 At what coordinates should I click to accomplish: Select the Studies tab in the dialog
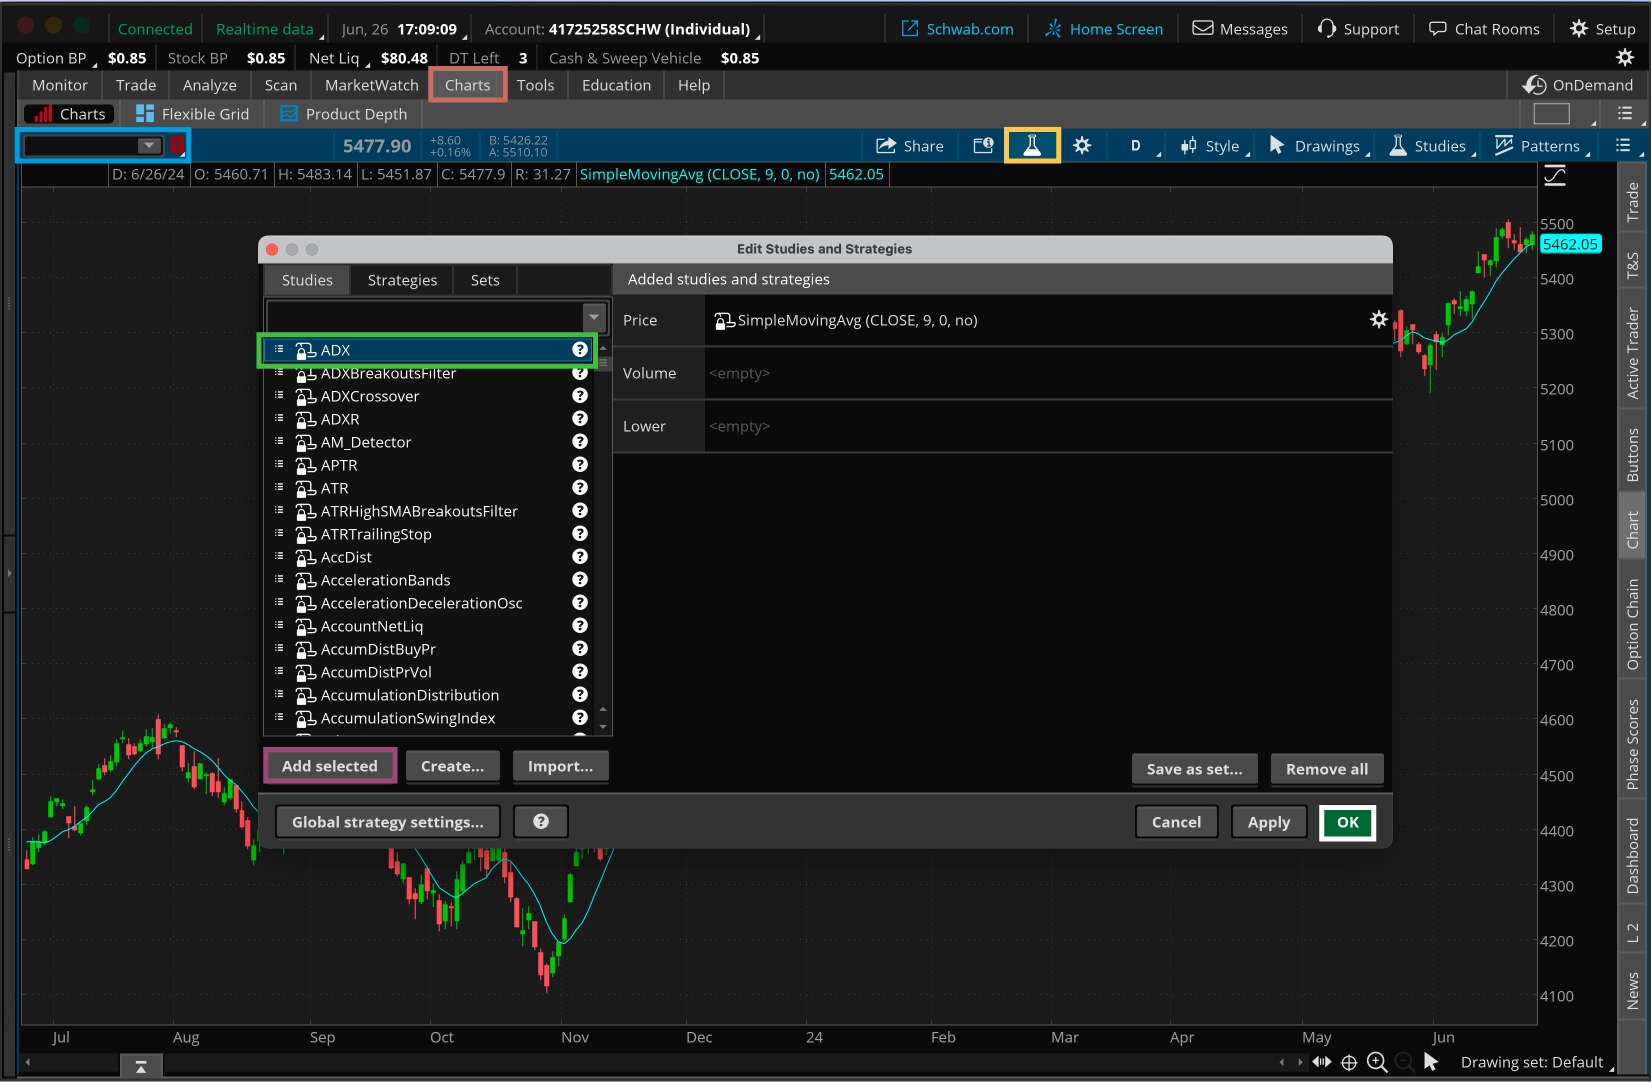coord(307,280)
